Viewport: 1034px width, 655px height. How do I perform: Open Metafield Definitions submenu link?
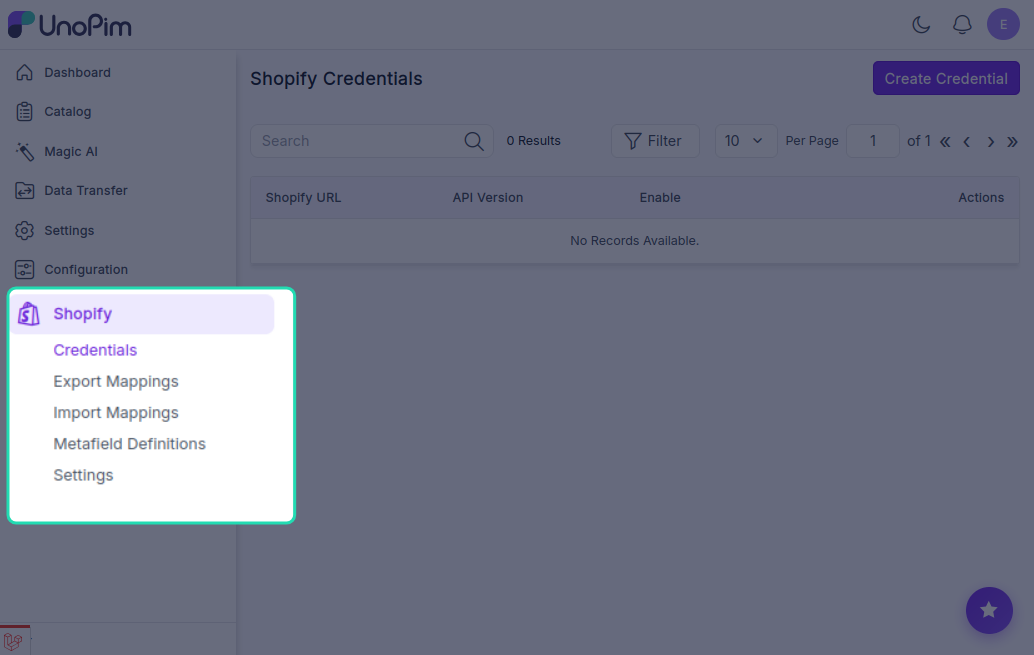point(129,444)
